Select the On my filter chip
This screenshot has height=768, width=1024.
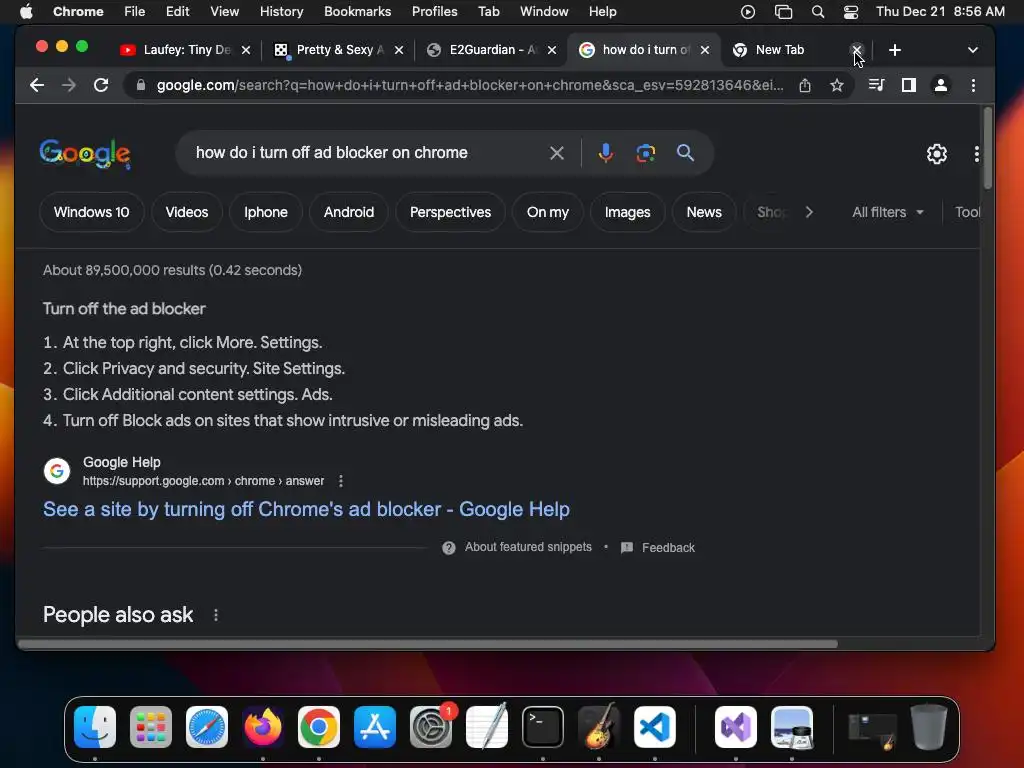[x=547, y=212]
